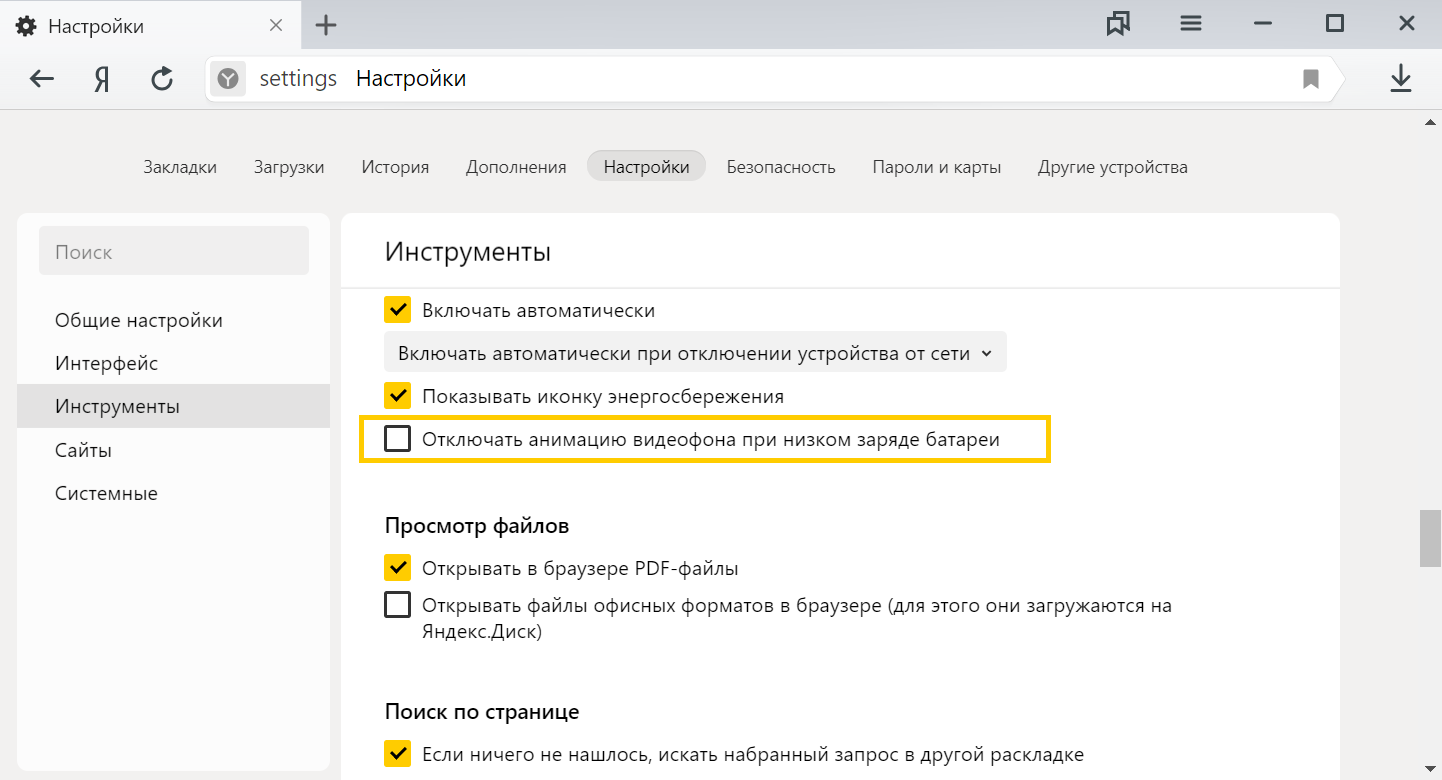Screen dimensions: 1442x780
Task: Open downloads with the download arrow icon
Action: (1401, 78)
